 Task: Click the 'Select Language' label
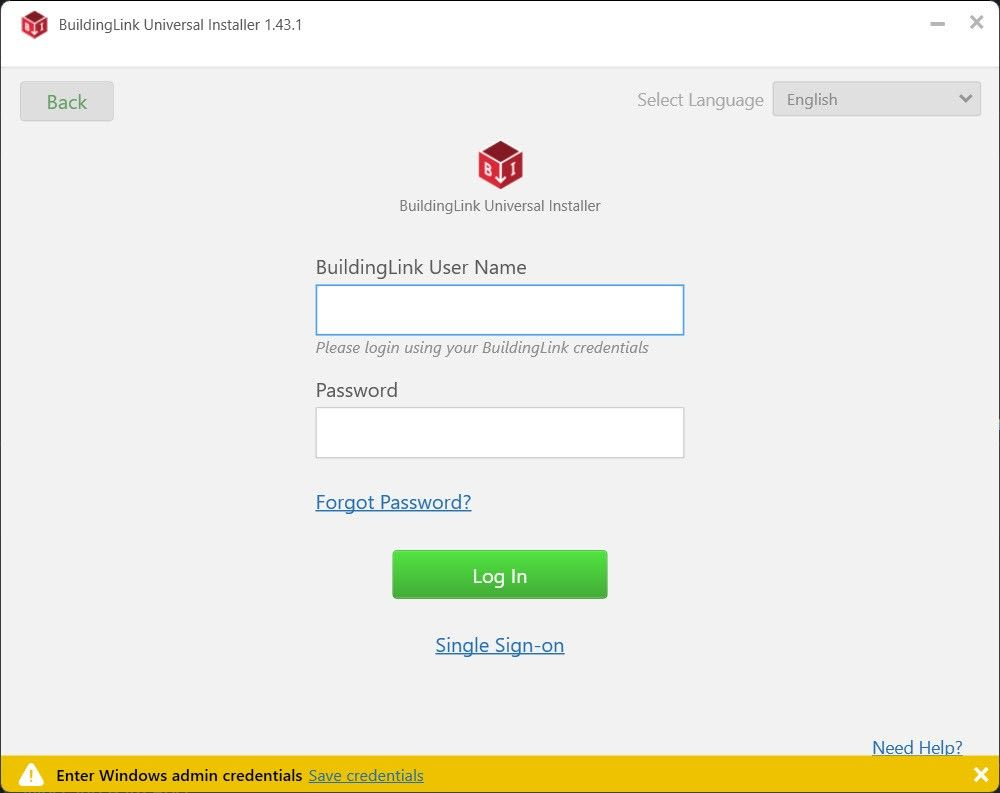point(700,100)
